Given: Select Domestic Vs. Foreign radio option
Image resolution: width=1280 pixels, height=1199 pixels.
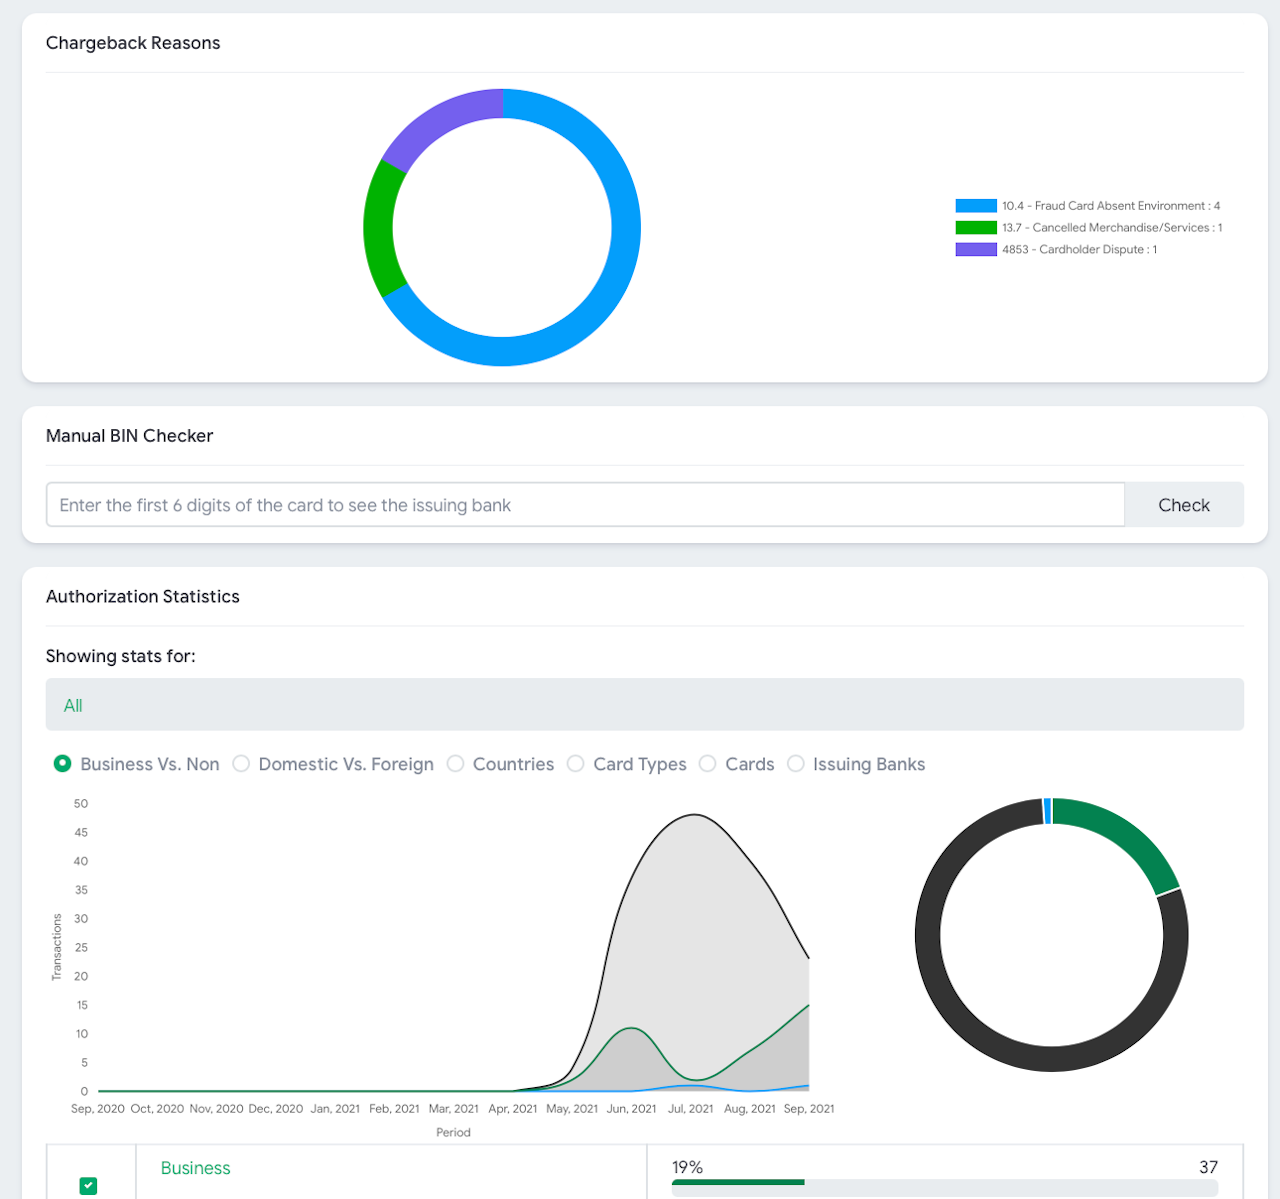Looking at the screenshot, I should click(241, 764).
